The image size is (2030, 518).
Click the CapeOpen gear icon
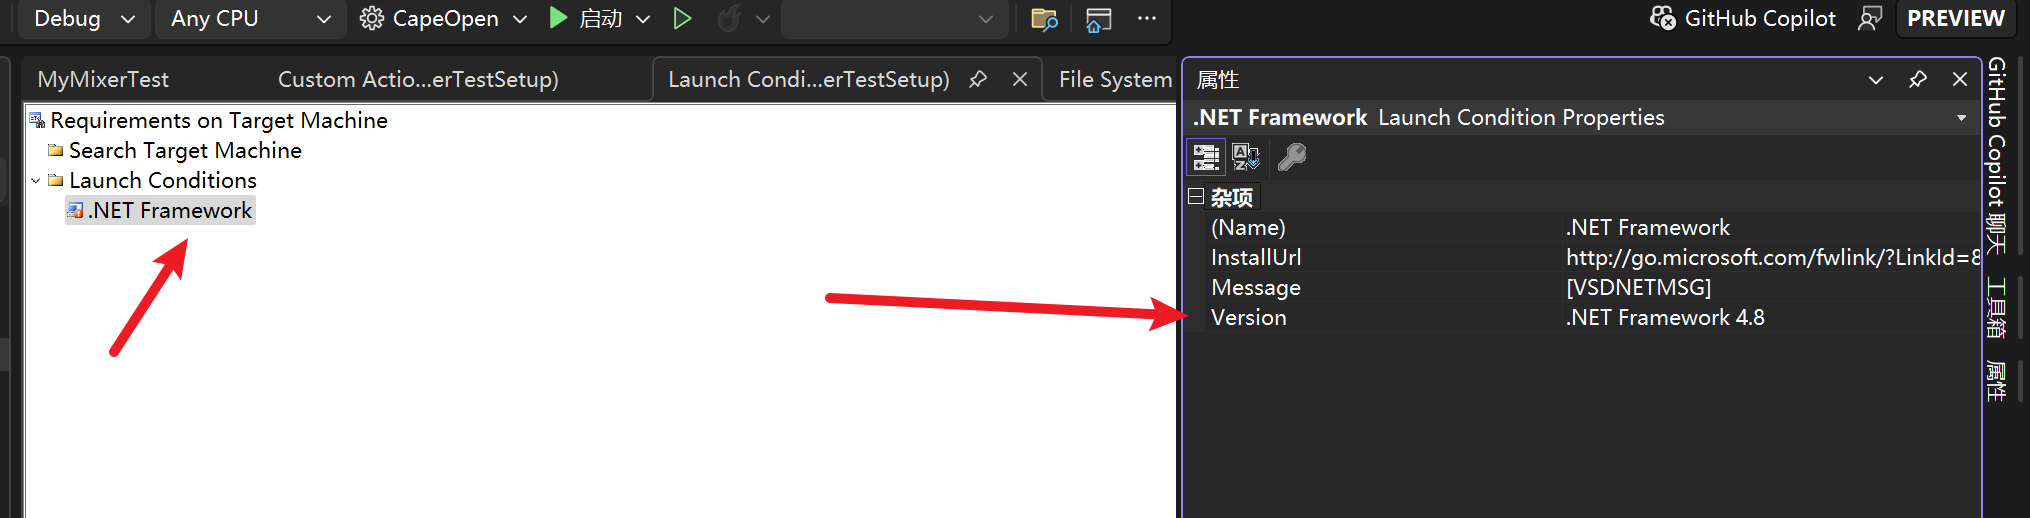click(372, 19)
